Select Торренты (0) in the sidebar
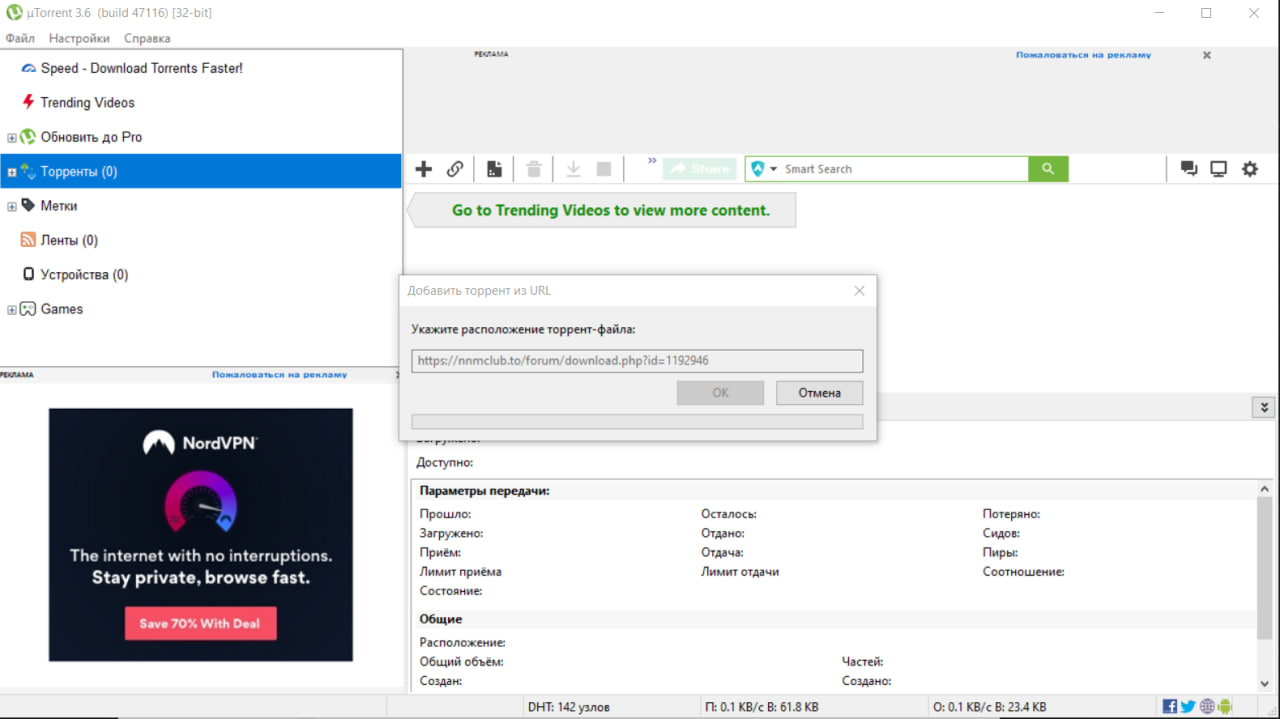This screenshot has width=1280, height=719. tap(200, 171)
